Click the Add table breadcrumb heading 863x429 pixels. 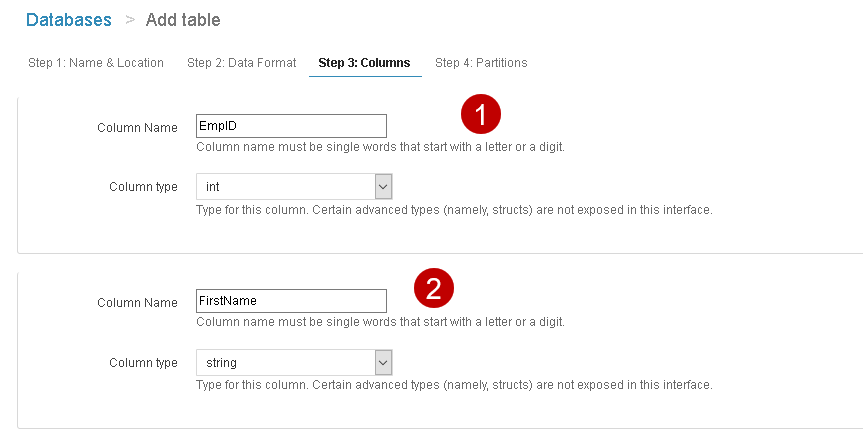tap(183, 20)
